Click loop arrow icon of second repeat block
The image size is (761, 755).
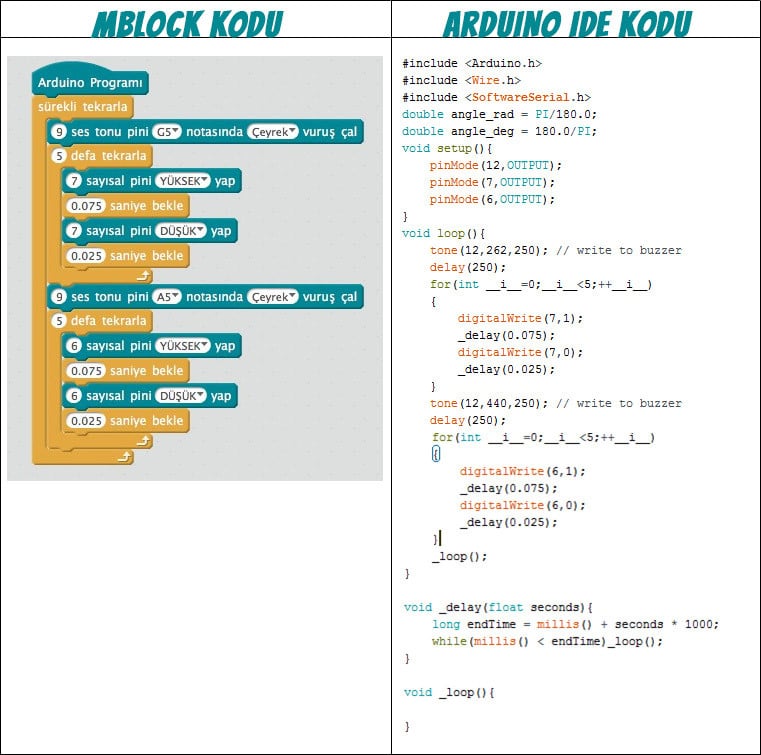(144, 441)
